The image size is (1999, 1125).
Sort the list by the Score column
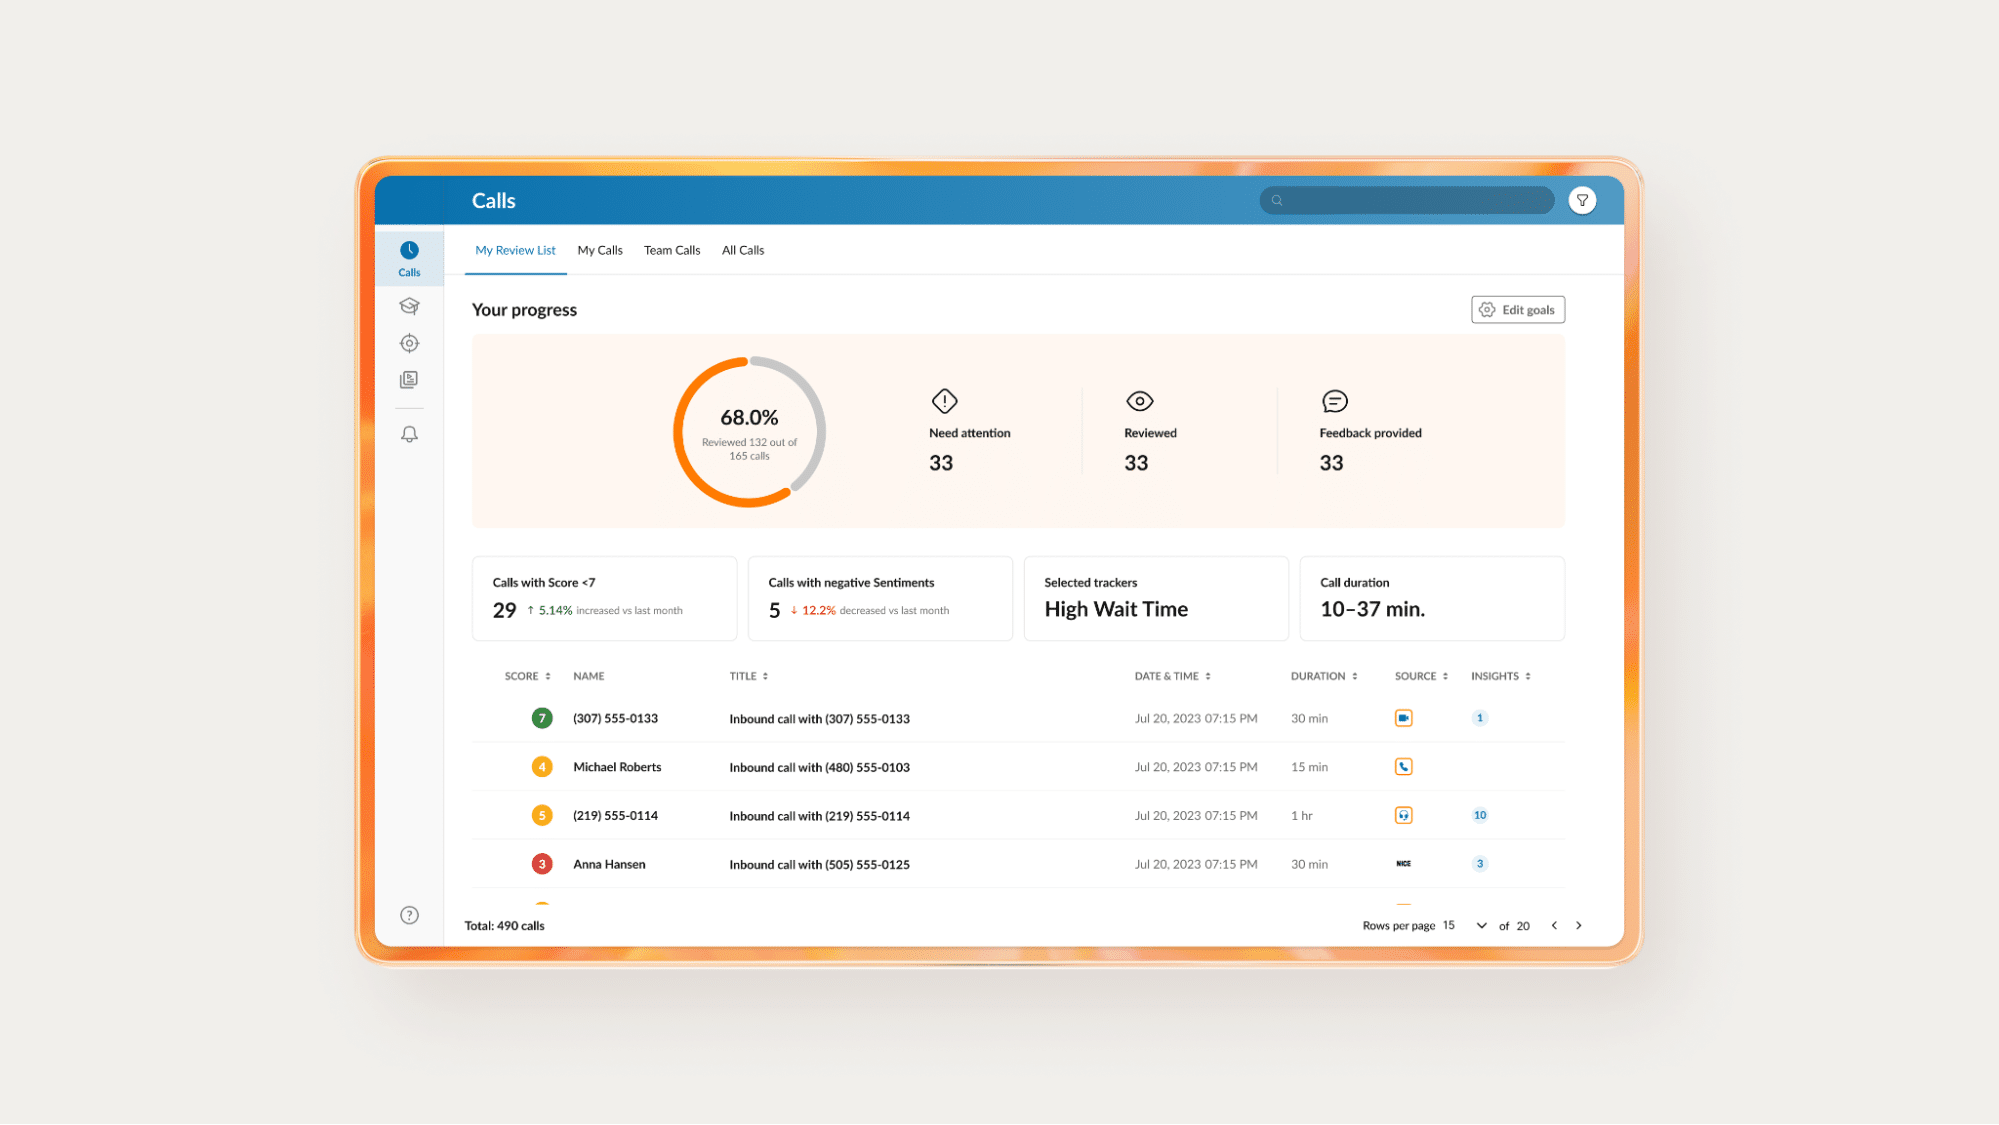tap(527, 676)
